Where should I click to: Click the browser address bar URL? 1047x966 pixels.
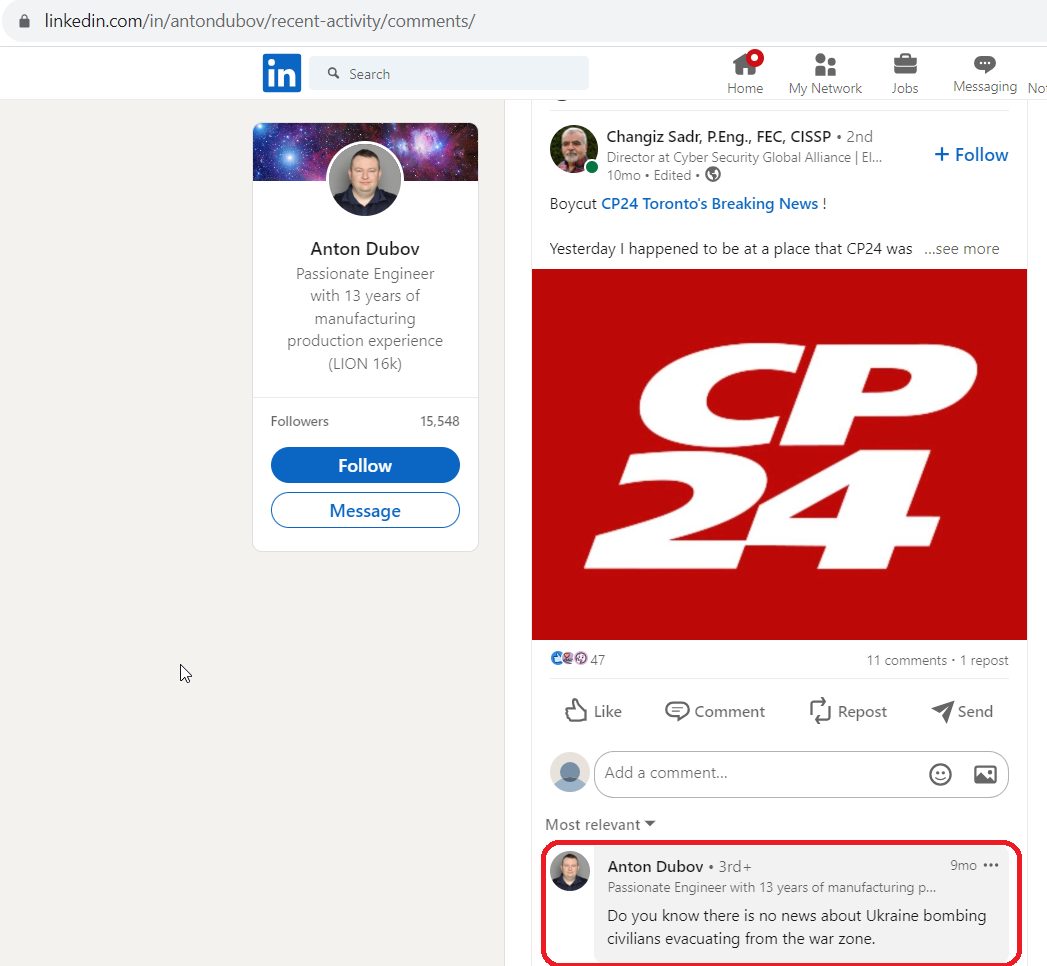coord(260,21)
